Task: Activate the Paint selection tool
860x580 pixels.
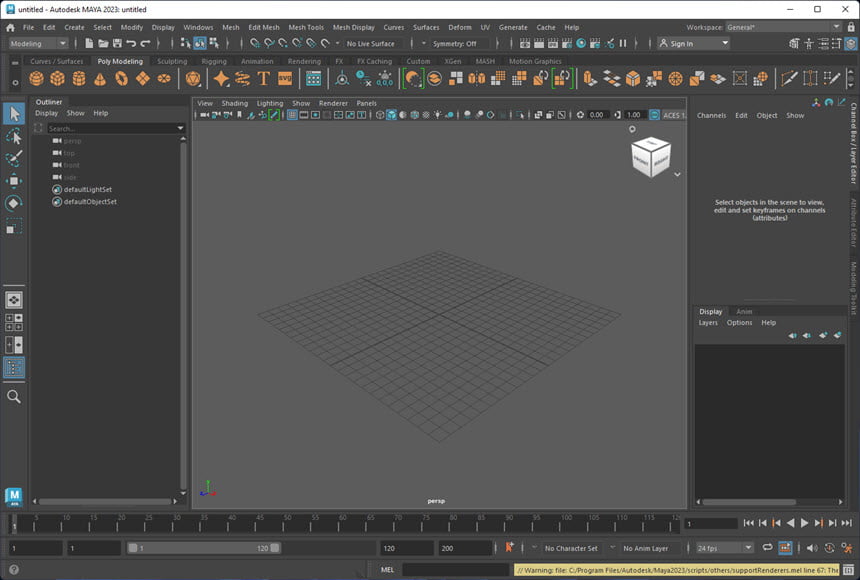Action: pyautogui.click(x=14, y=159)
